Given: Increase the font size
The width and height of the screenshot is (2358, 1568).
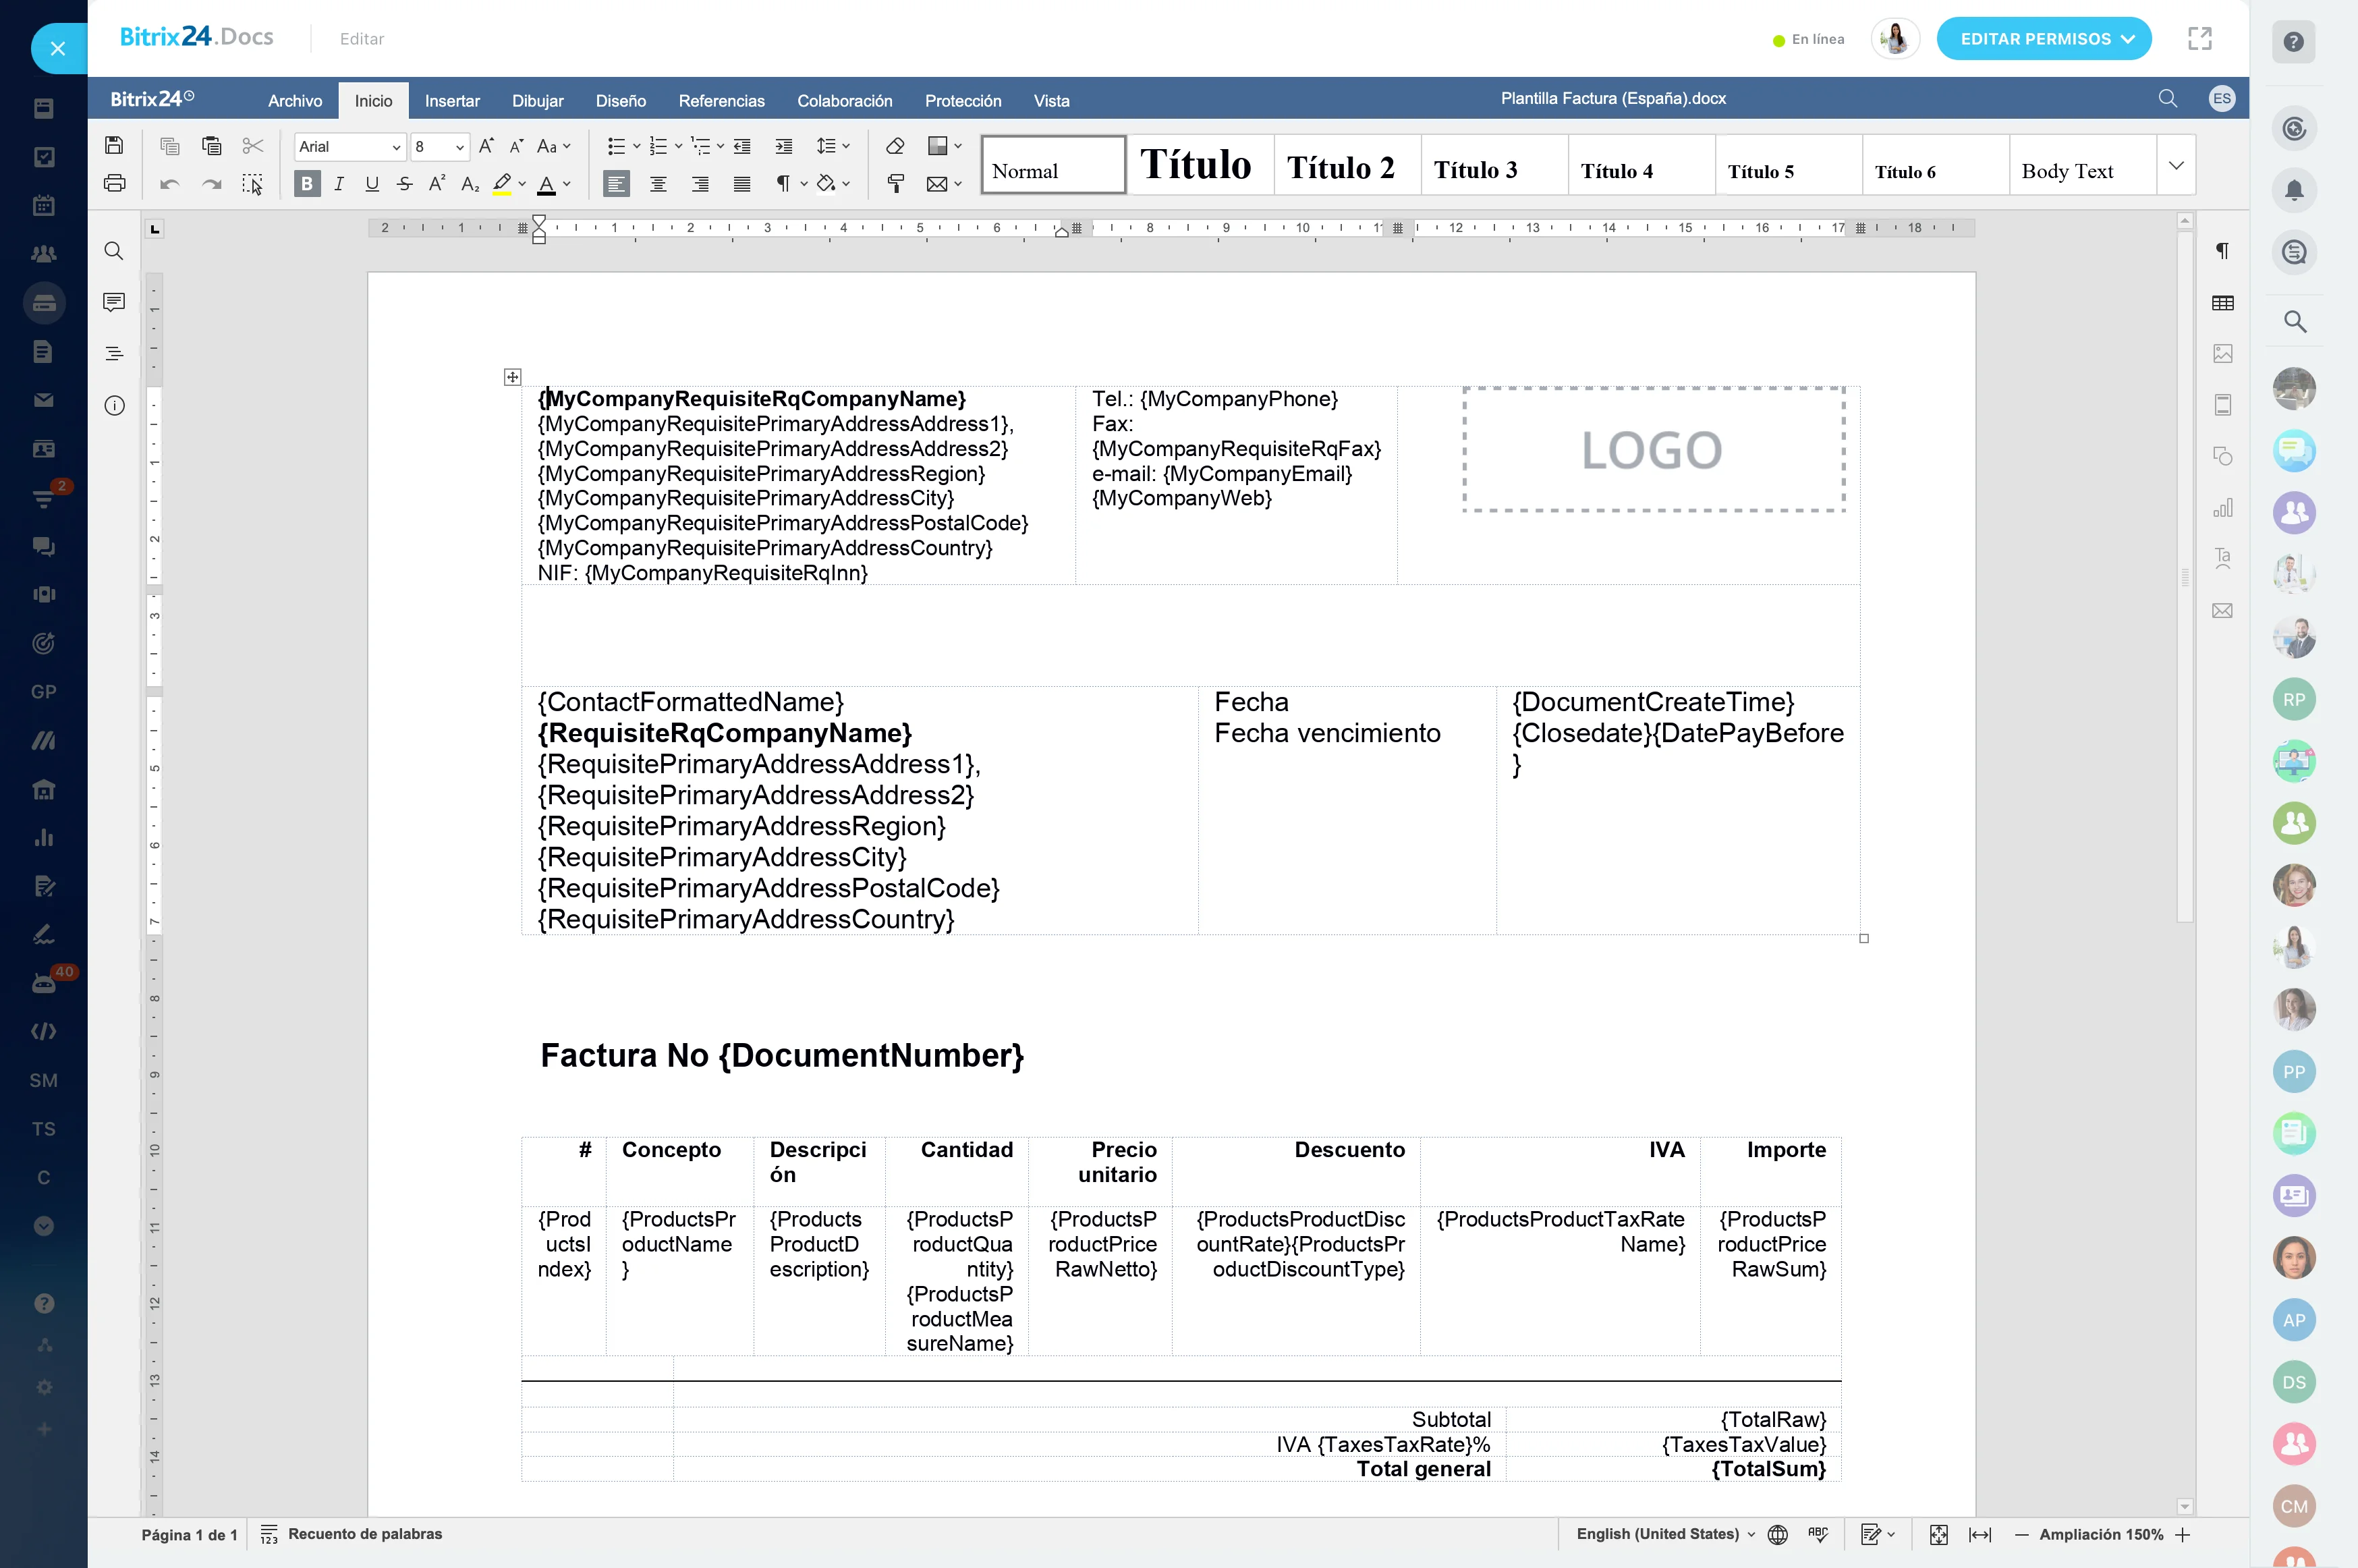Looking at the screenshot, I should pos(486,146).
